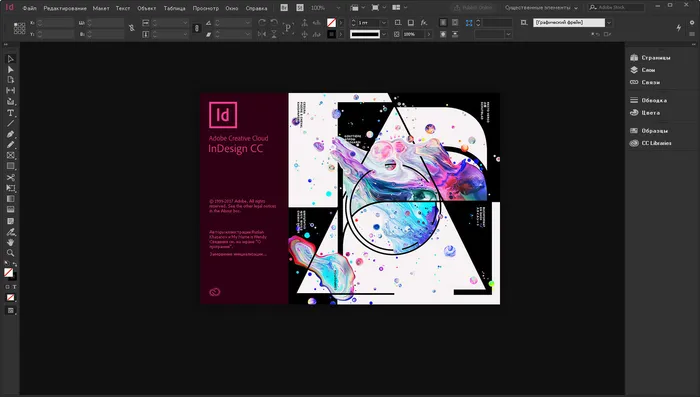Open the arrange documents dropdown
Screen dimensions: 700x397
pos(400,8)
